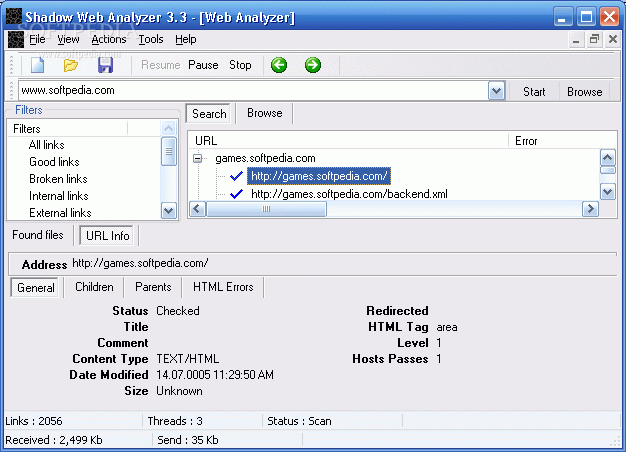The image size is (626, 452).
Task: Open a saved project via the folder icon
Action: [x=71, y=65]
